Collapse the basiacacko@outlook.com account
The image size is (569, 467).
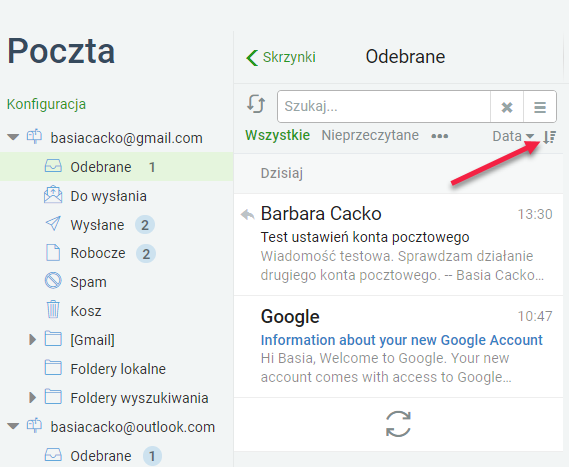tap(13, 426)
